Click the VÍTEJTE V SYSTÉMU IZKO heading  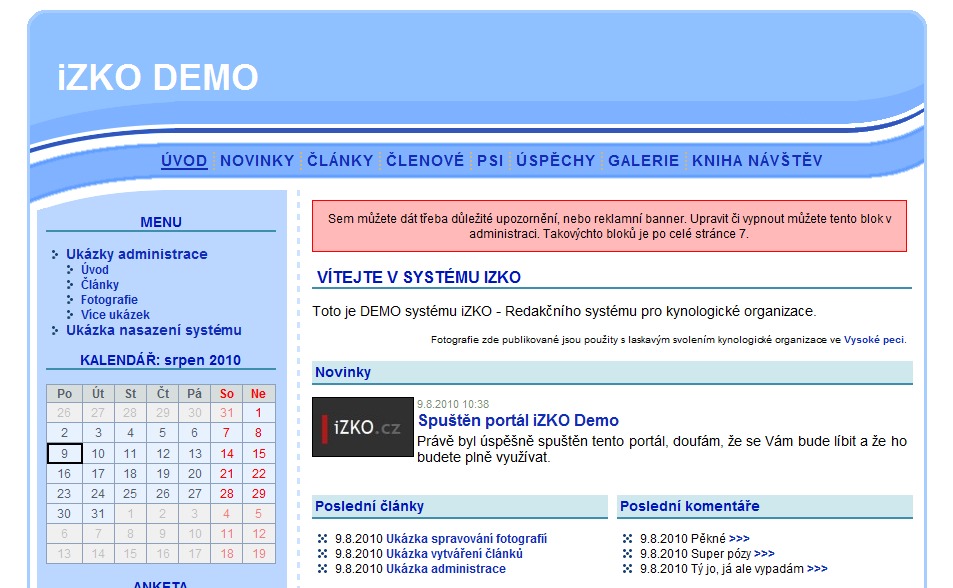[x=419, y=277]
